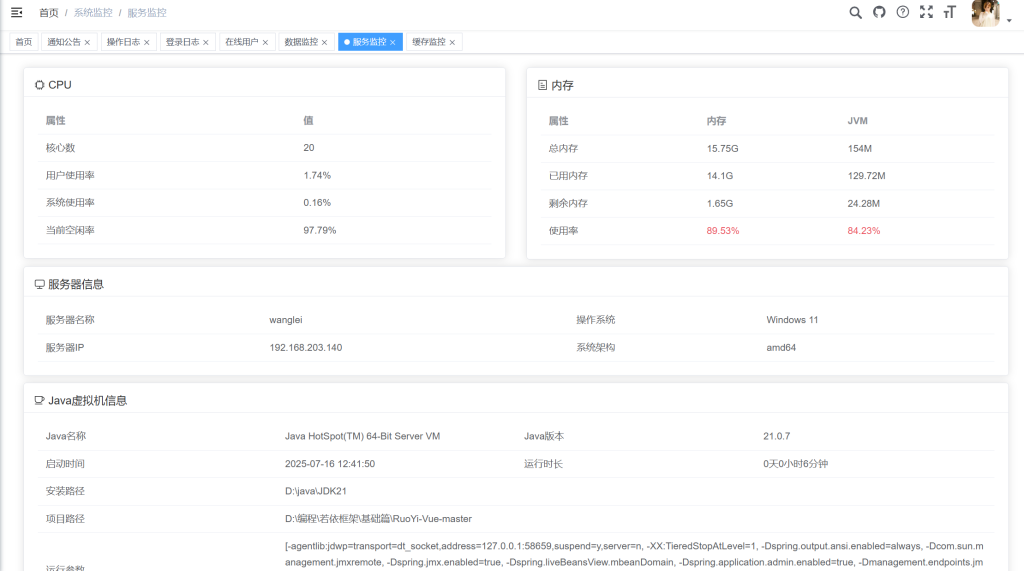Open the help documentation question-mark icon
The width and height of the screenshot is (1024, 571).
[x=903, y=12]
